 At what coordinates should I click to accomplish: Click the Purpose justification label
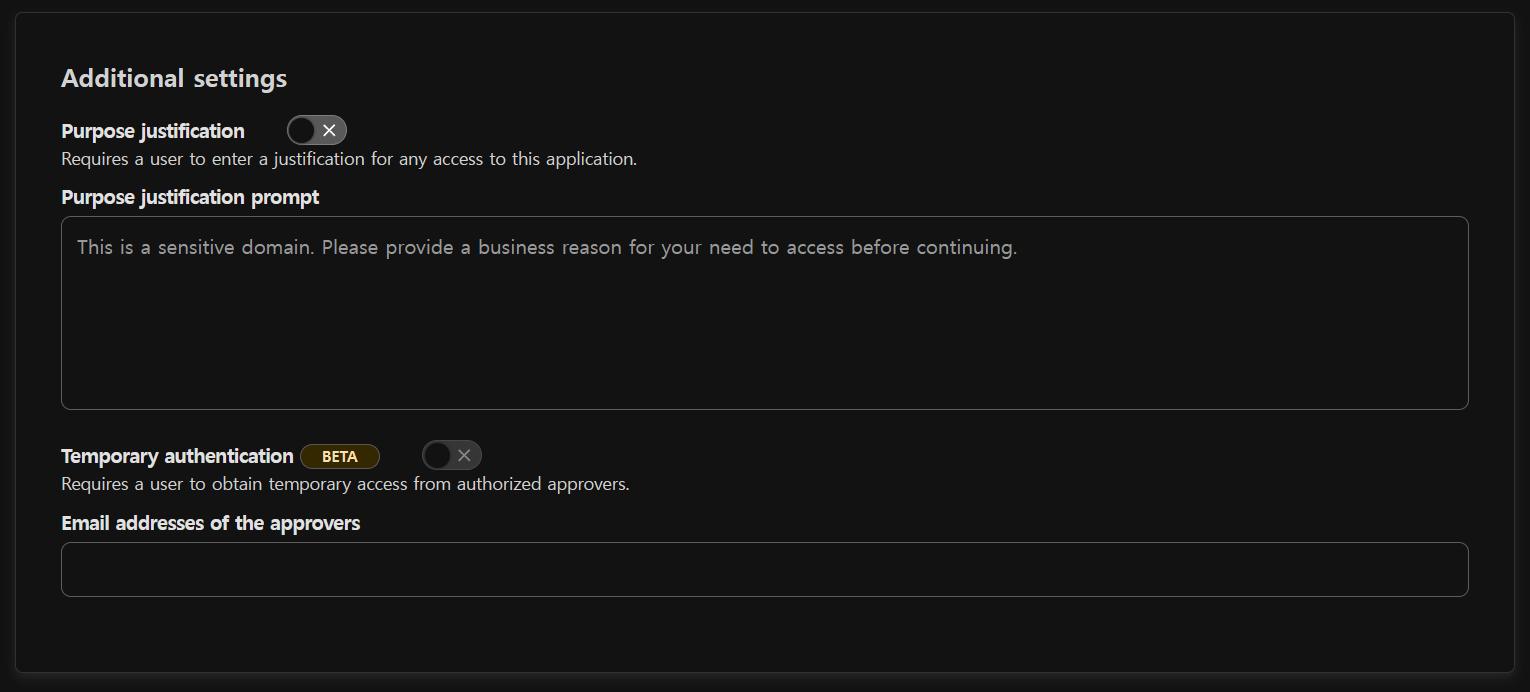tap(153, 131)
